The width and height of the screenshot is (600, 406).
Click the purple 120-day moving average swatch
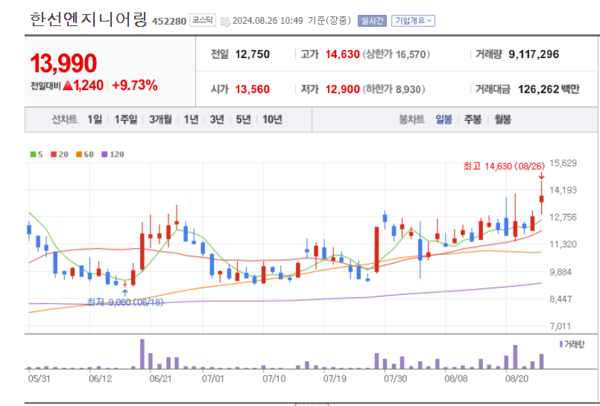(104, 155)
